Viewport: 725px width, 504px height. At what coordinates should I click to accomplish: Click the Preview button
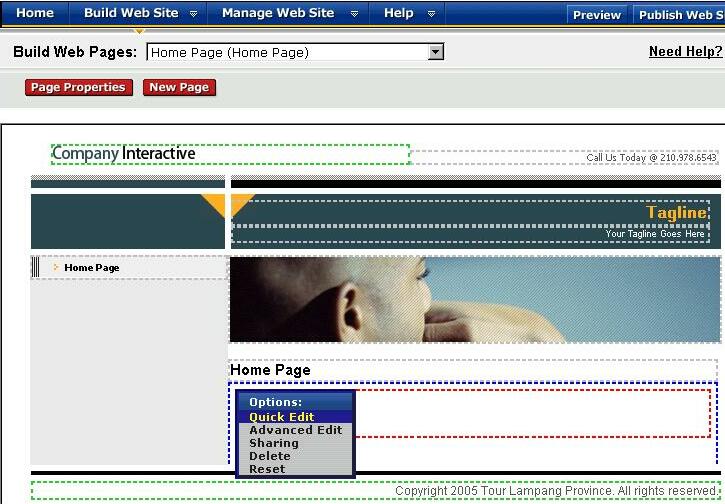tap(597, 15)
